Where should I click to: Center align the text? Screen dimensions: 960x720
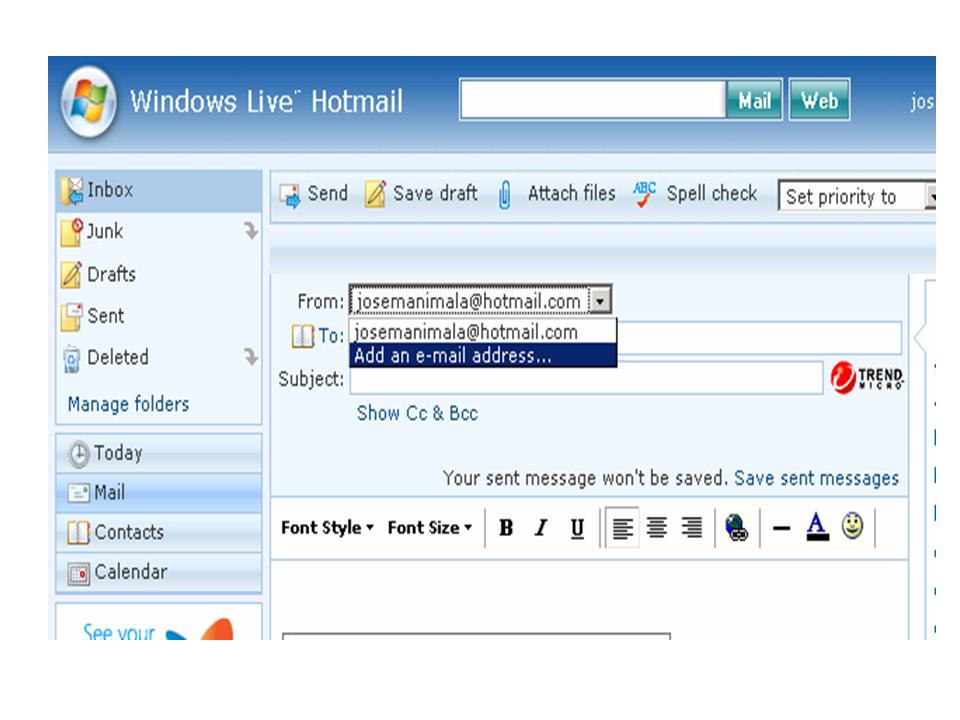point(657,528)
